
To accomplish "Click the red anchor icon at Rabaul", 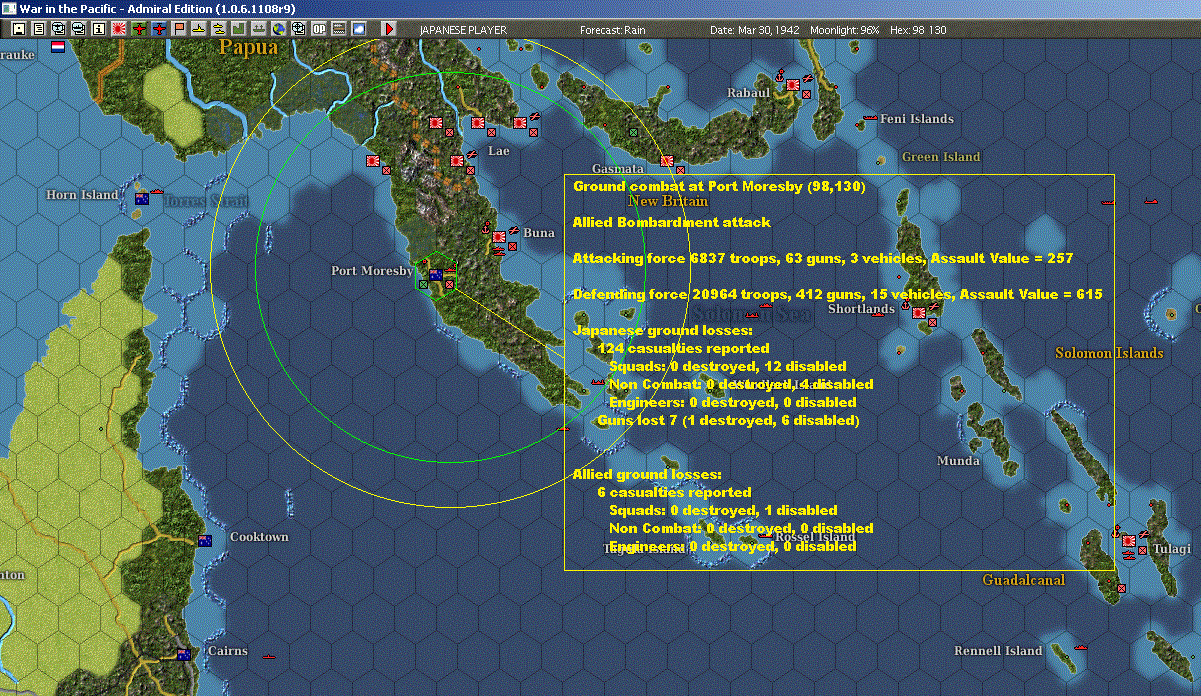I will tap(778, 75).
